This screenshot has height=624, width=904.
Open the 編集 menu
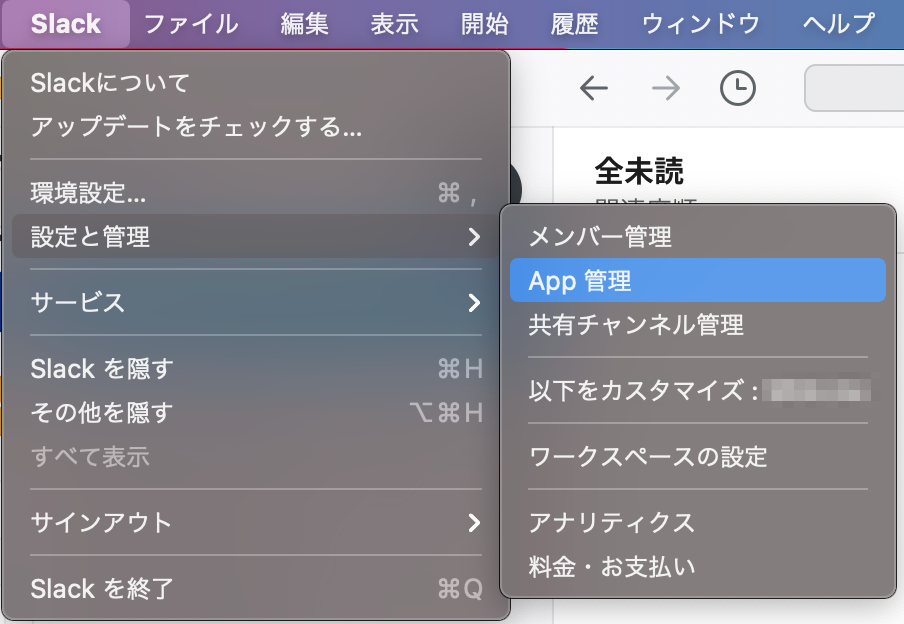coord(304,24)
